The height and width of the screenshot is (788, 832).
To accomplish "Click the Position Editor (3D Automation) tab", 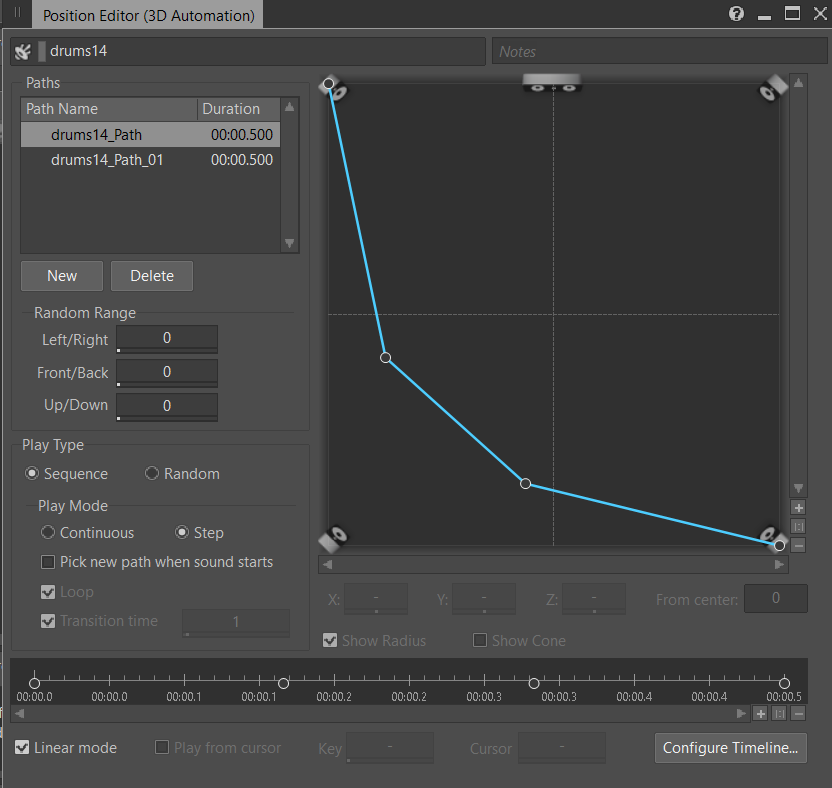I will point(148,15).
